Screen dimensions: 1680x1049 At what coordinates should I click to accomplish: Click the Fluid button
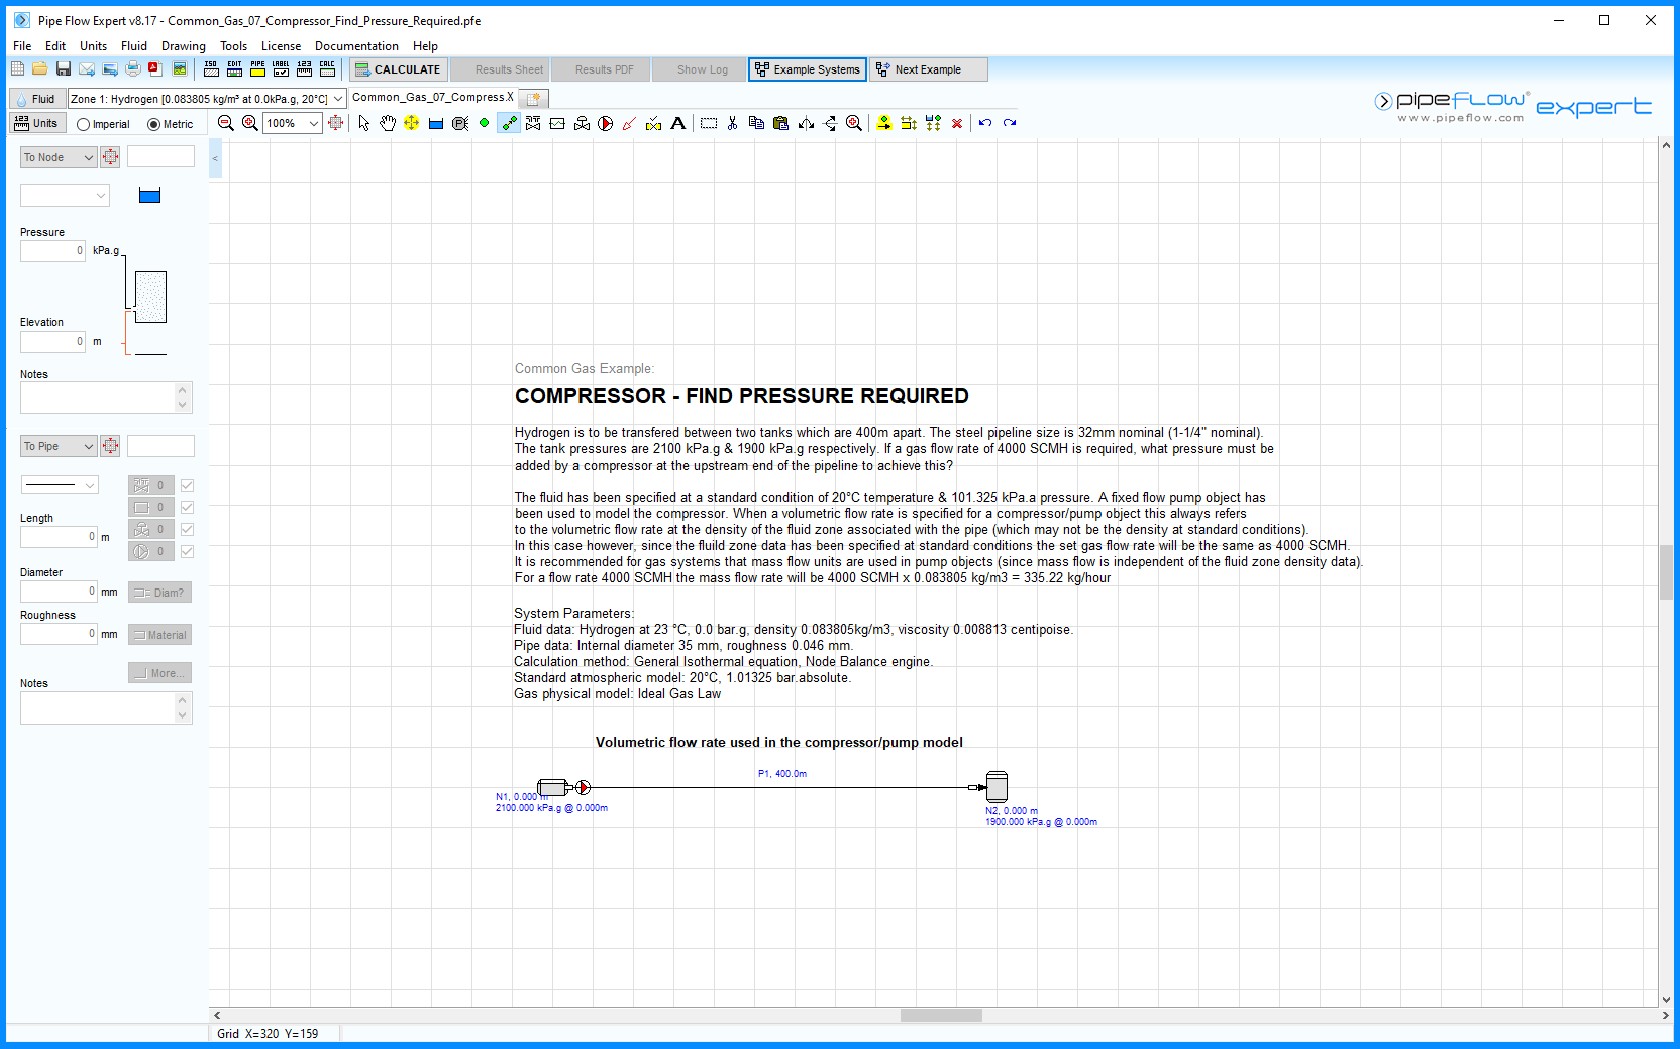coord(36,98)
